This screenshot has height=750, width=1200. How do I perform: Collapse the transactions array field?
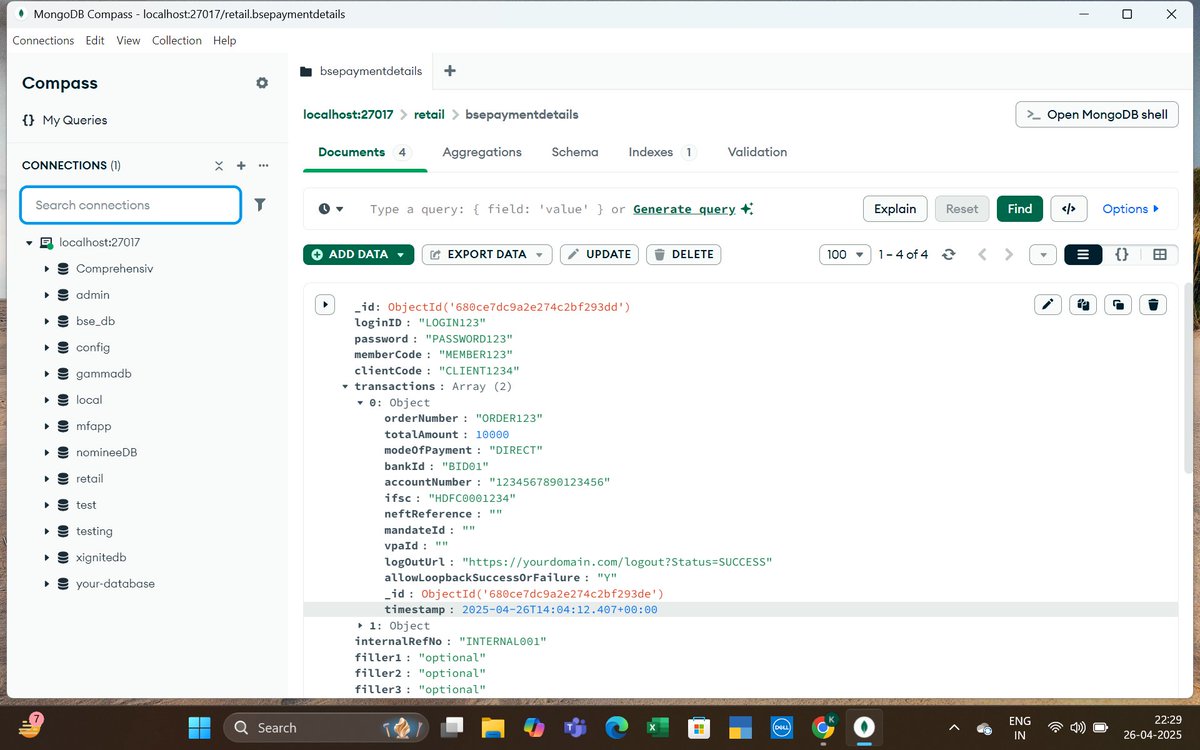click(345, 386)
